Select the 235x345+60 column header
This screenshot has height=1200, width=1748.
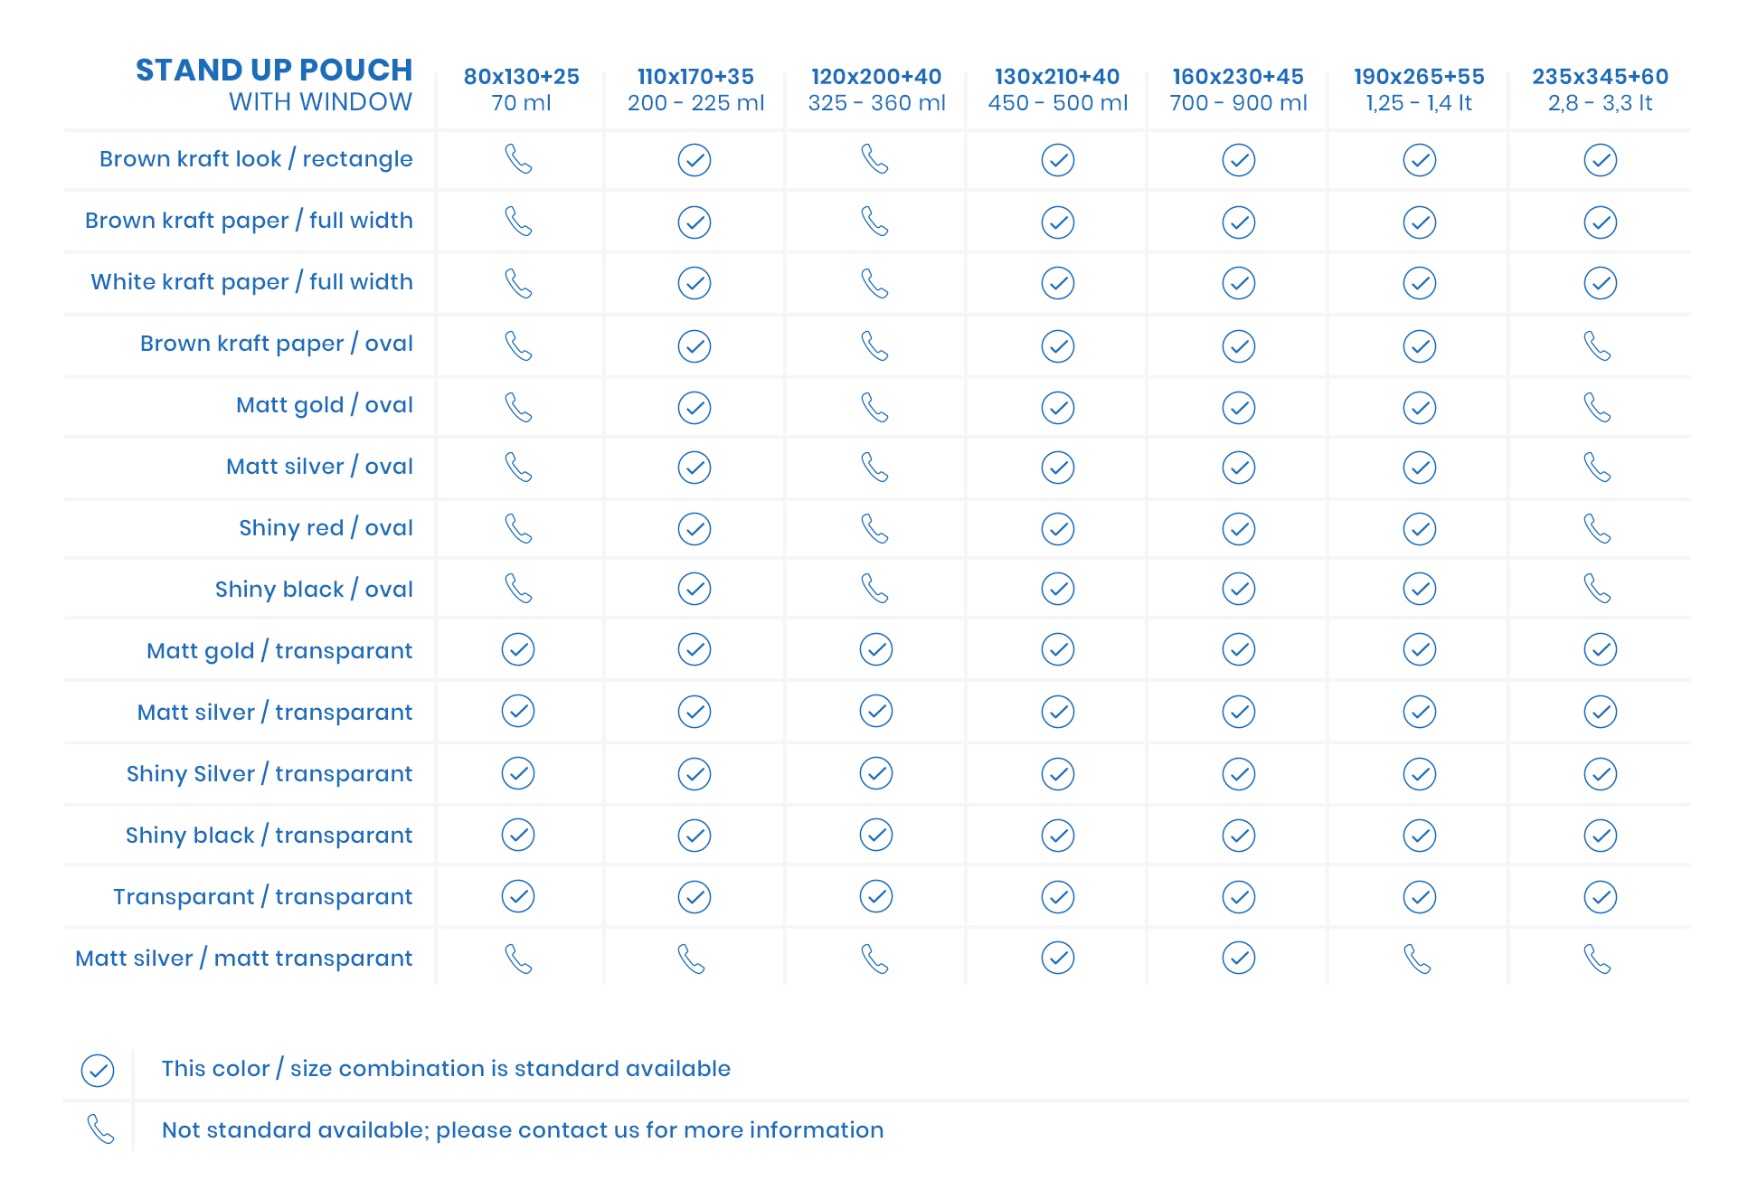click(x=1600, y=89)
